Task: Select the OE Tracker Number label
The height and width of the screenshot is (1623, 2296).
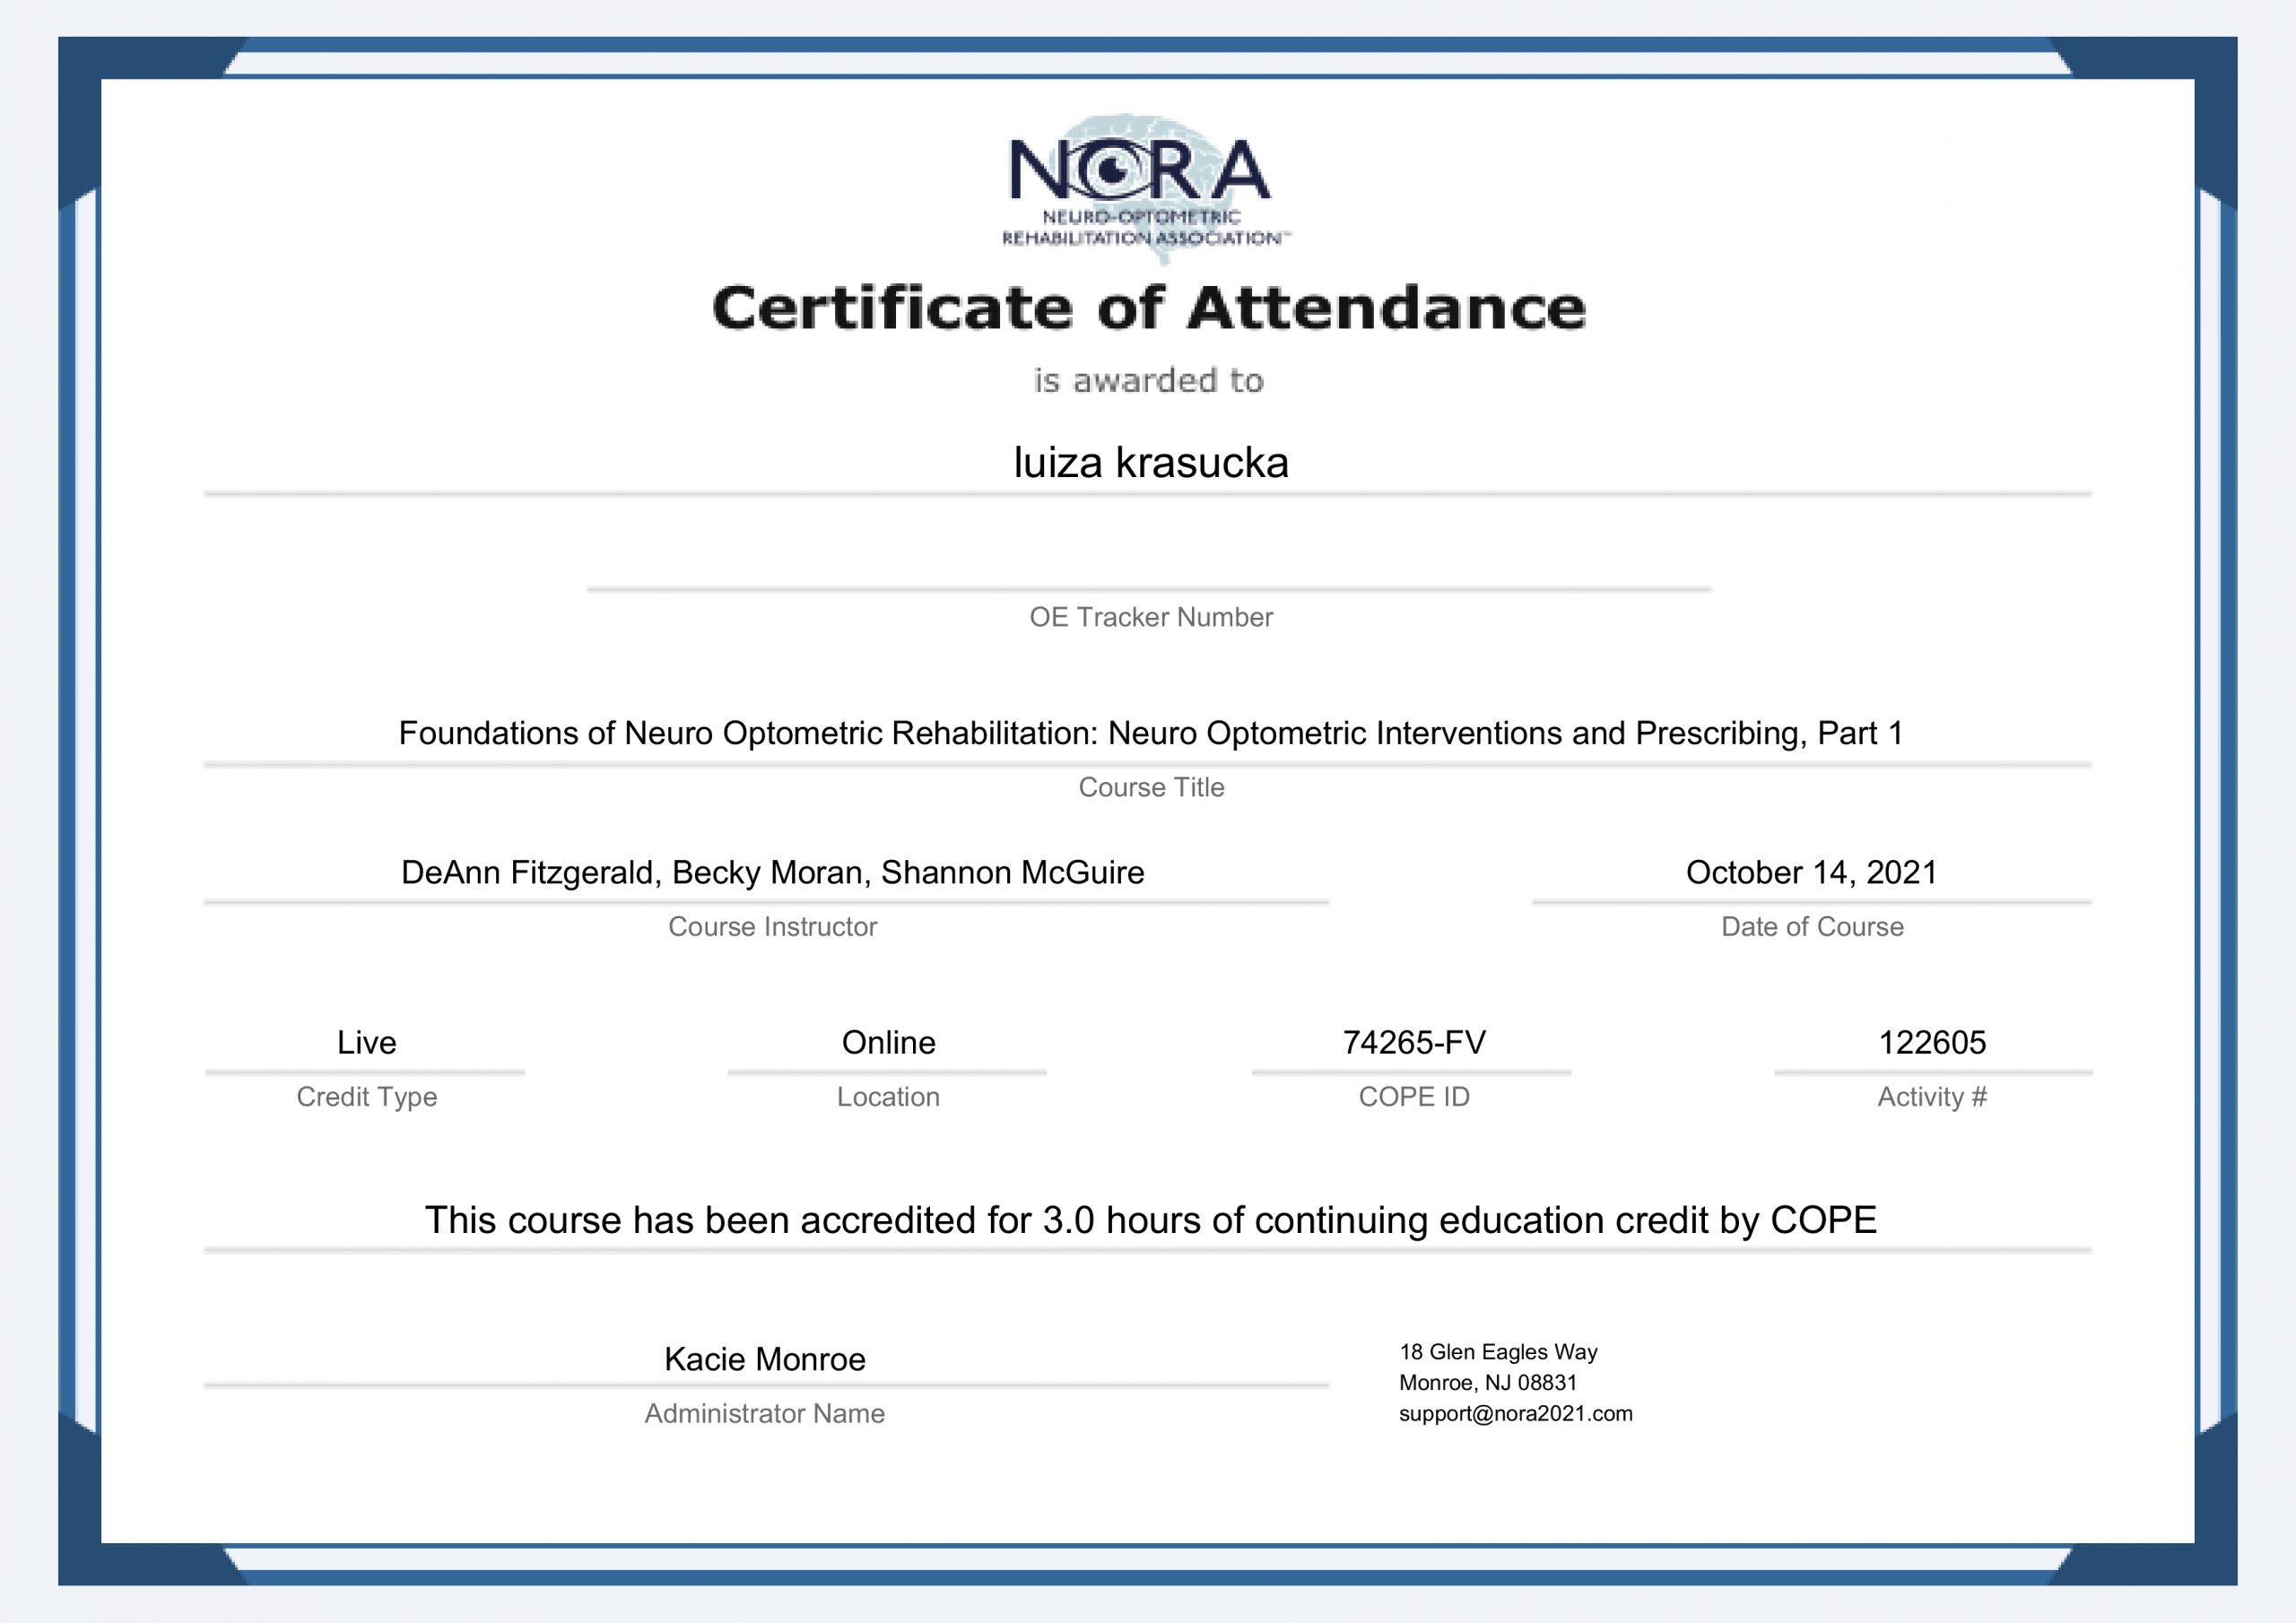Action: pyautogui.click(x=1150, y=617)
